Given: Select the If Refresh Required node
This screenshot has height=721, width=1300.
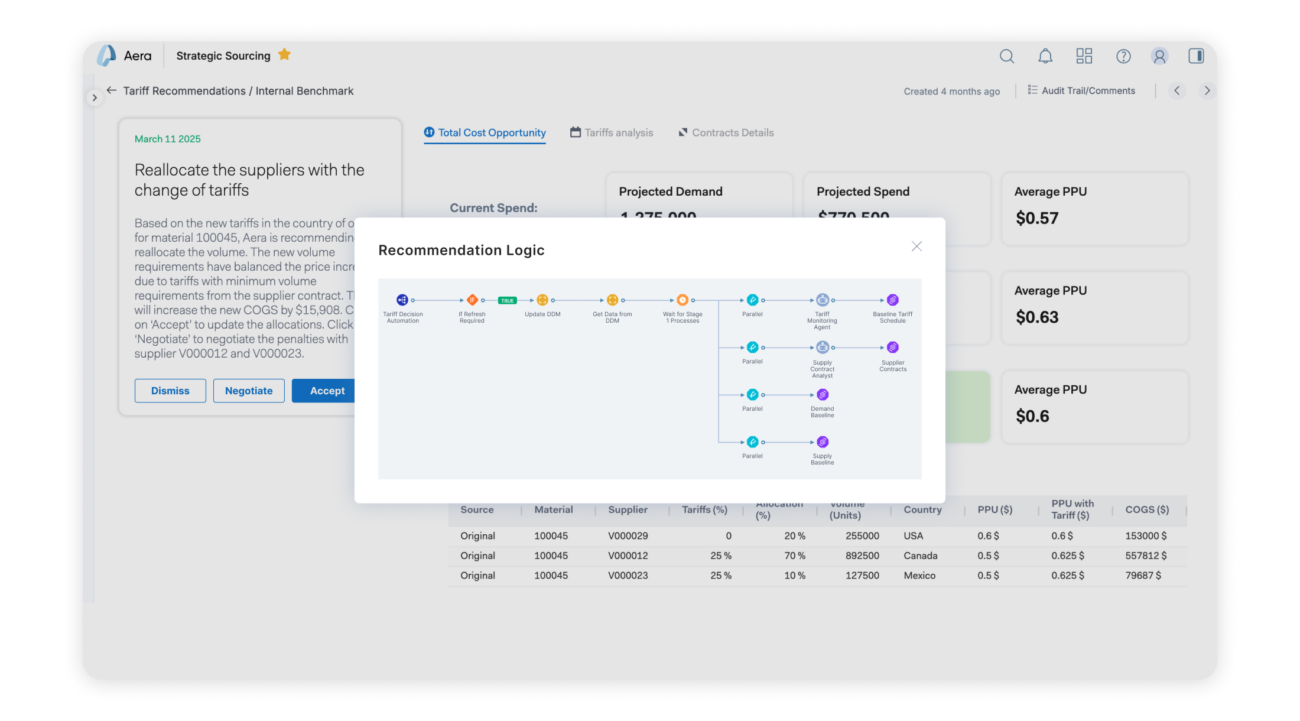Looking at the screenshot, I should pyautogui.click(x=472, y=300).
